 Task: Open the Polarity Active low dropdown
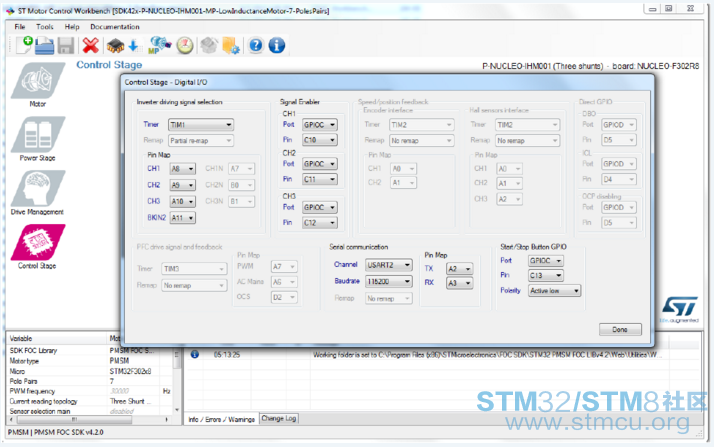pos(554,290)
